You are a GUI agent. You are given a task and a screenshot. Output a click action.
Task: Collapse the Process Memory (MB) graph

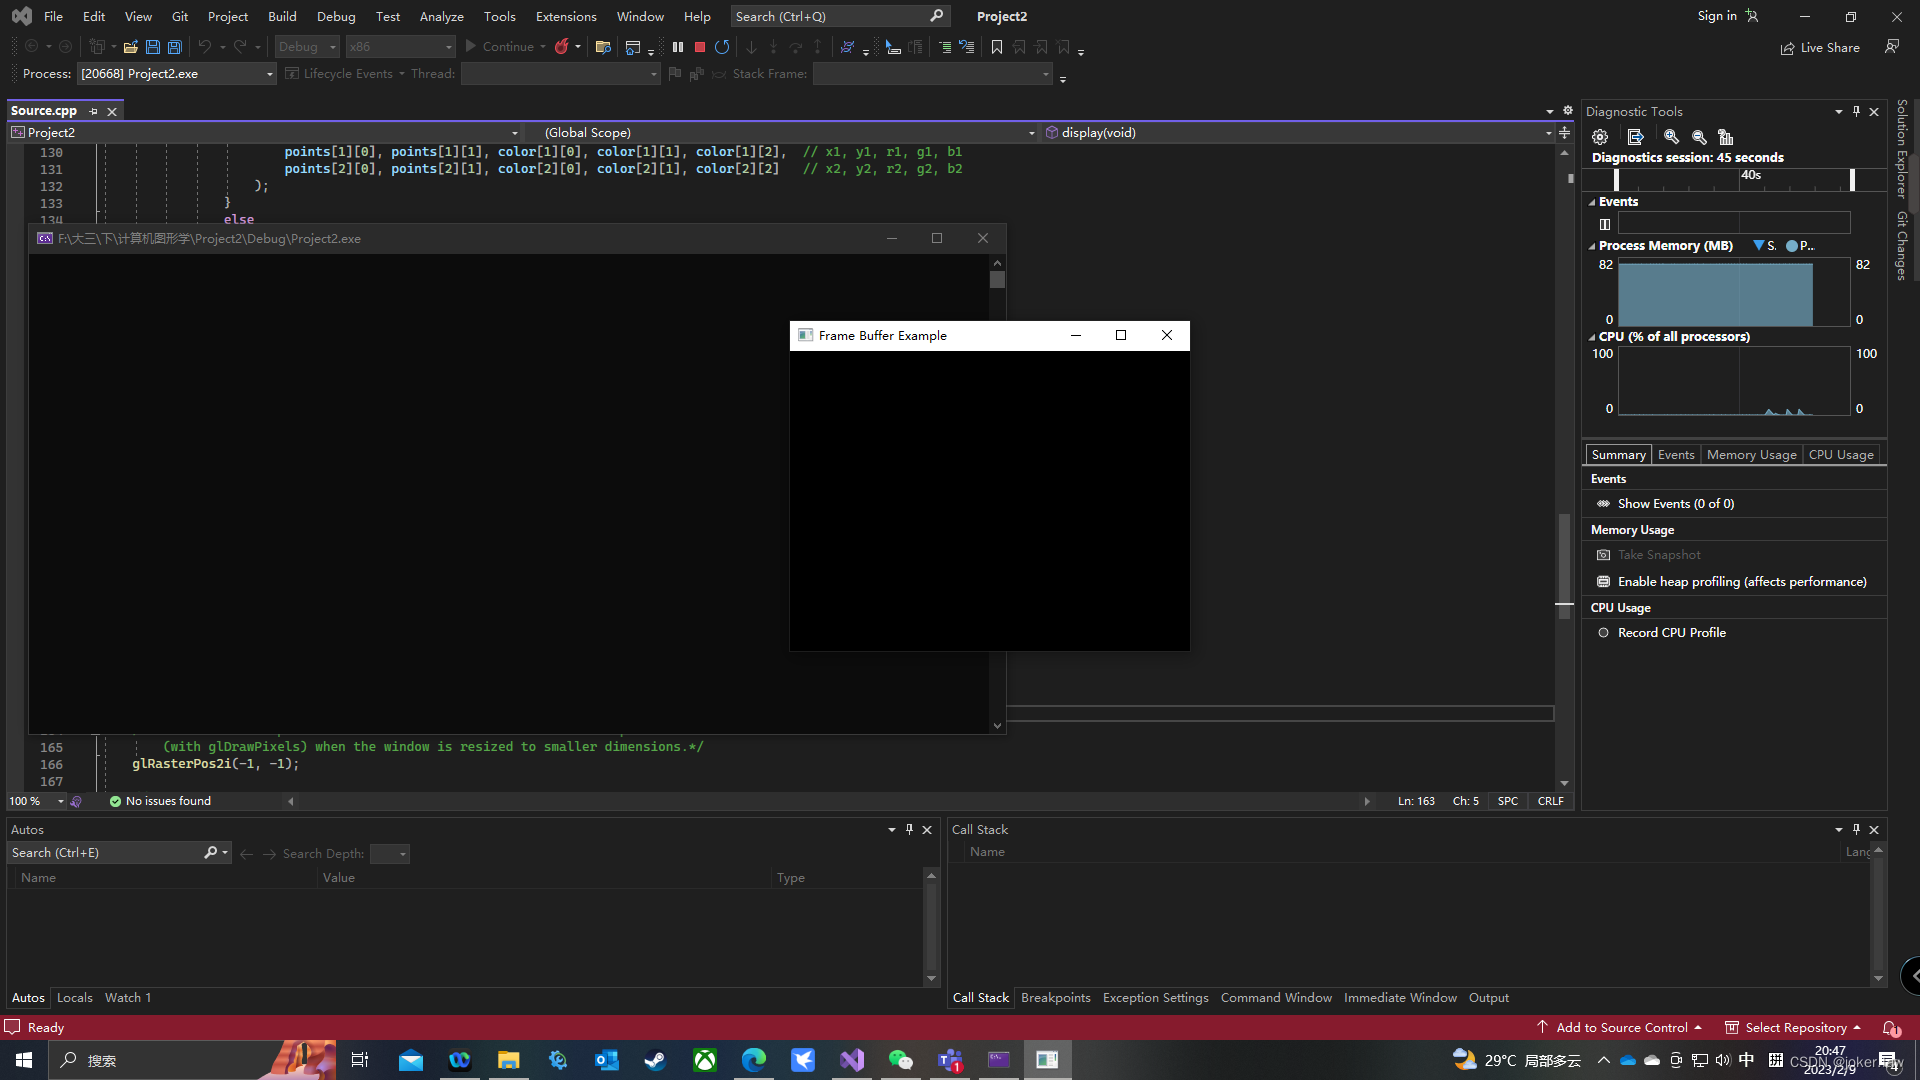click(x=1592, y=246)
